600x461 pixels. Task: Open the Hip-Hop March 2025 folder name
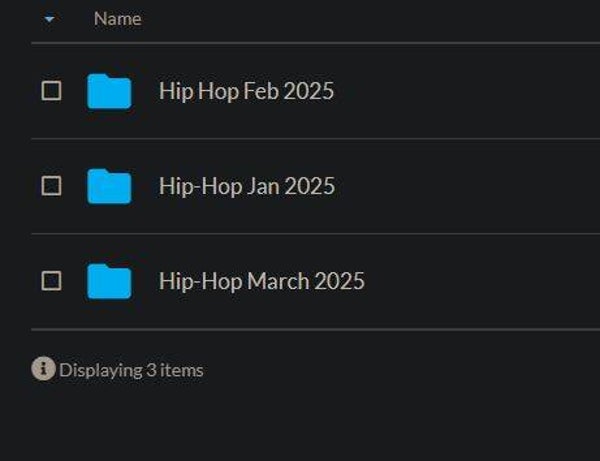tap(261, 281)
